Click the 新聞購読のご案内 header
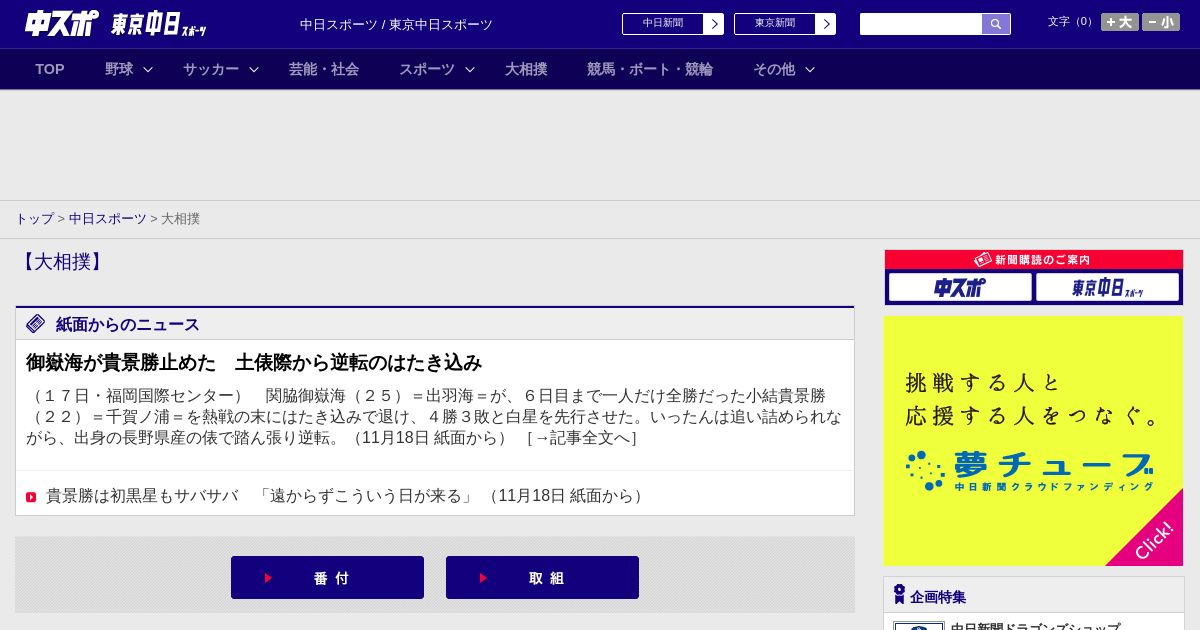This screenshot has width=1200, height=630. [1033, 259]
